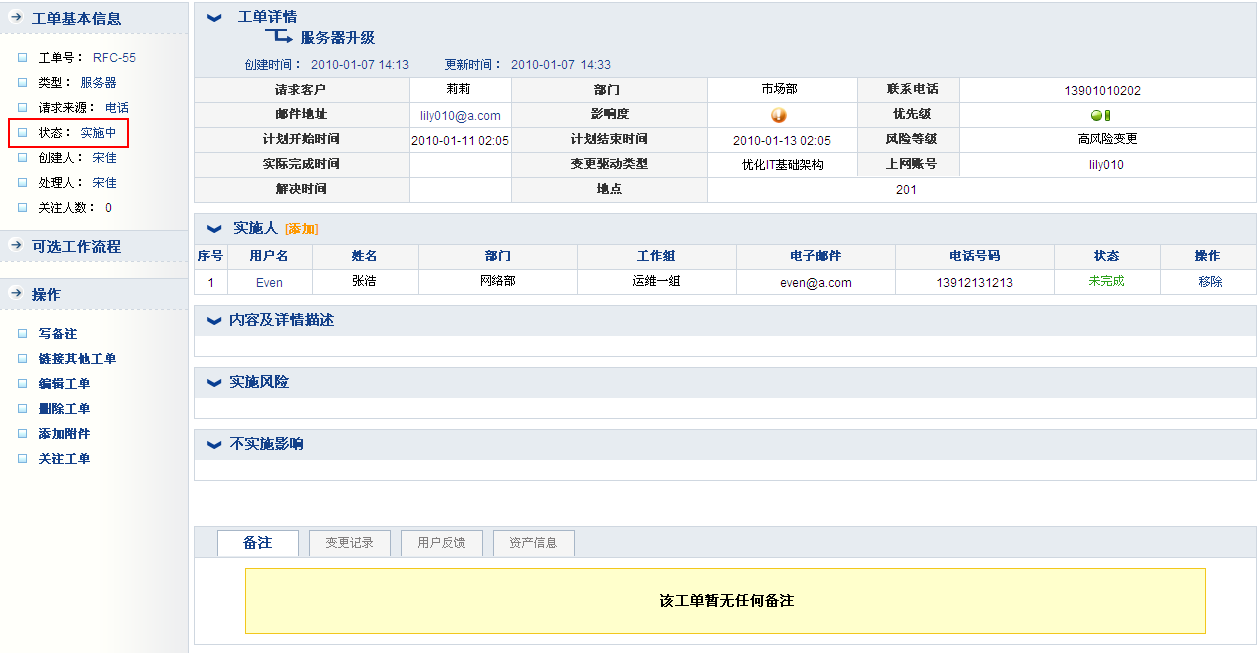Image resolution: width=1260 pixels, height=653 pixels.
Task: Collapse the 工单详情 section chevron
Action: (x=214, y=18)
